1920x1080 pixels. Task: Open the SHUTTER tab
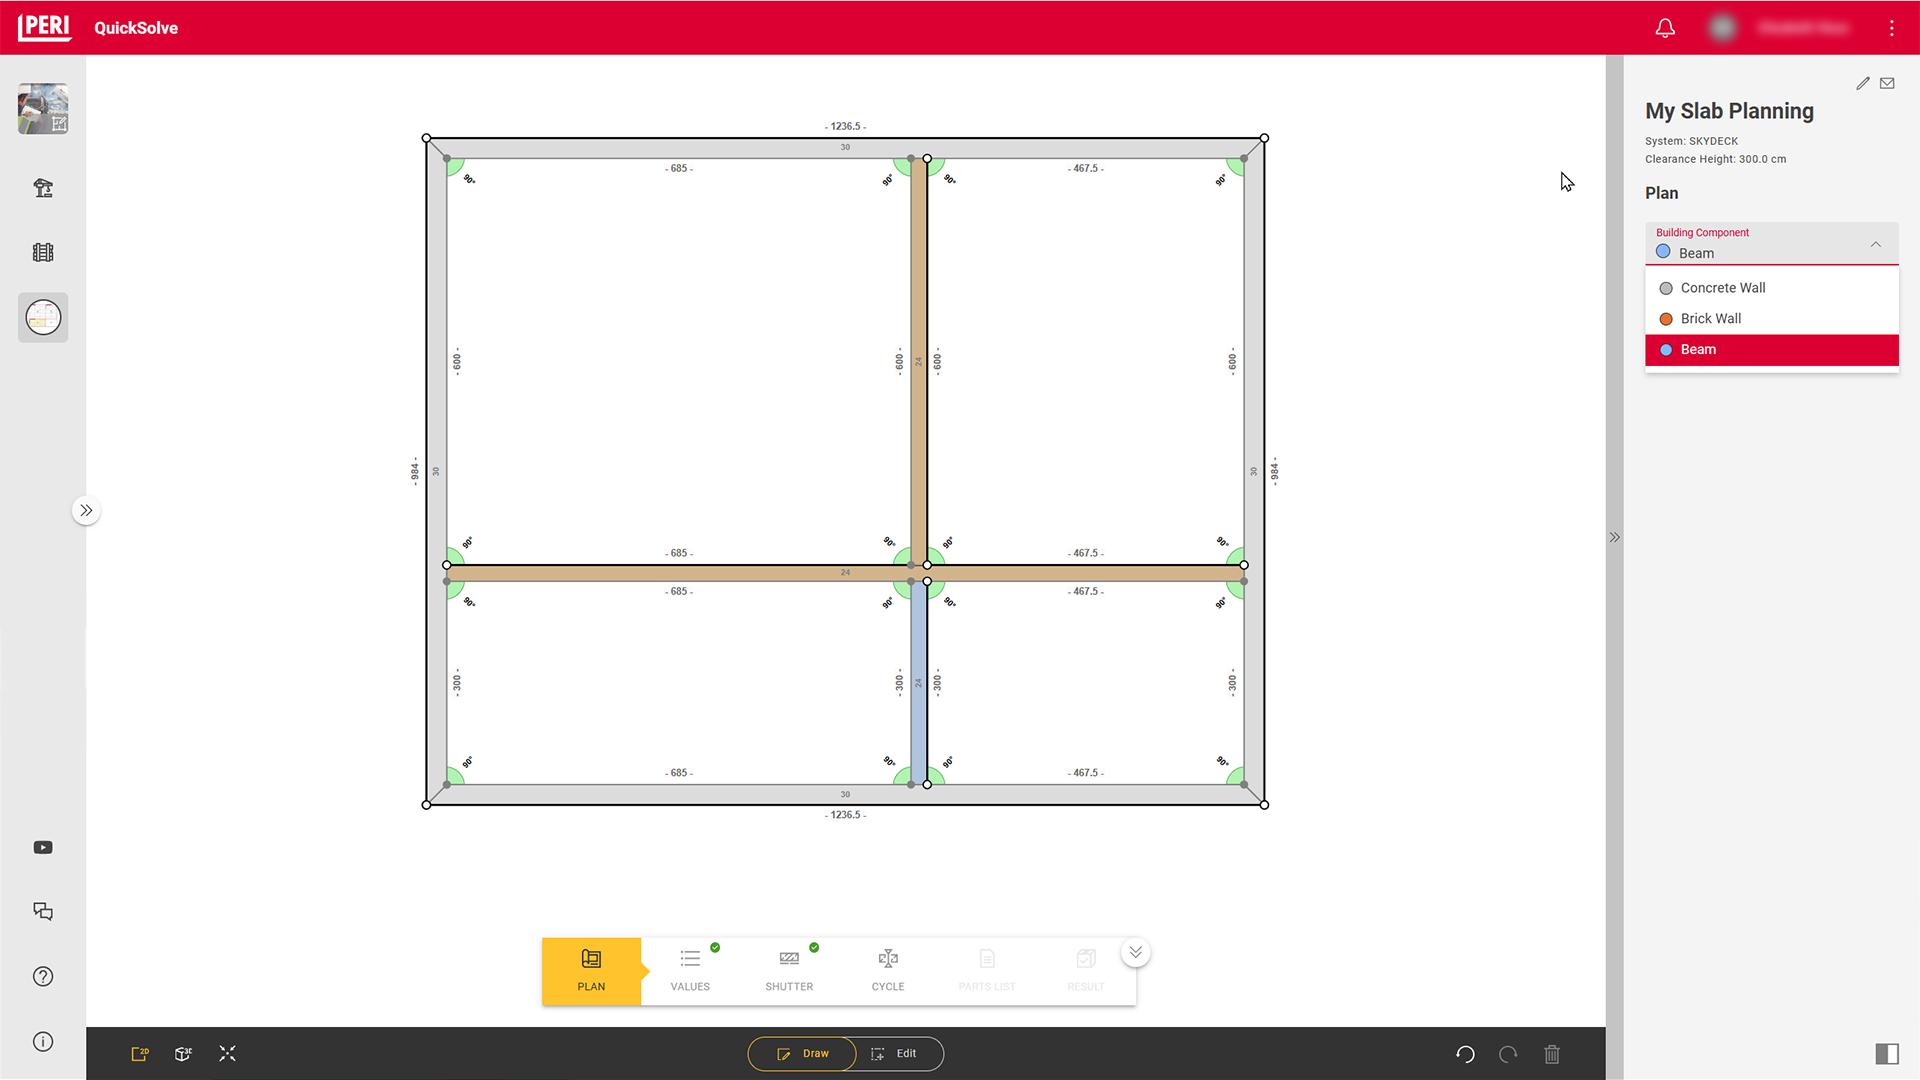pyautogui.click(x=789, y=971)
